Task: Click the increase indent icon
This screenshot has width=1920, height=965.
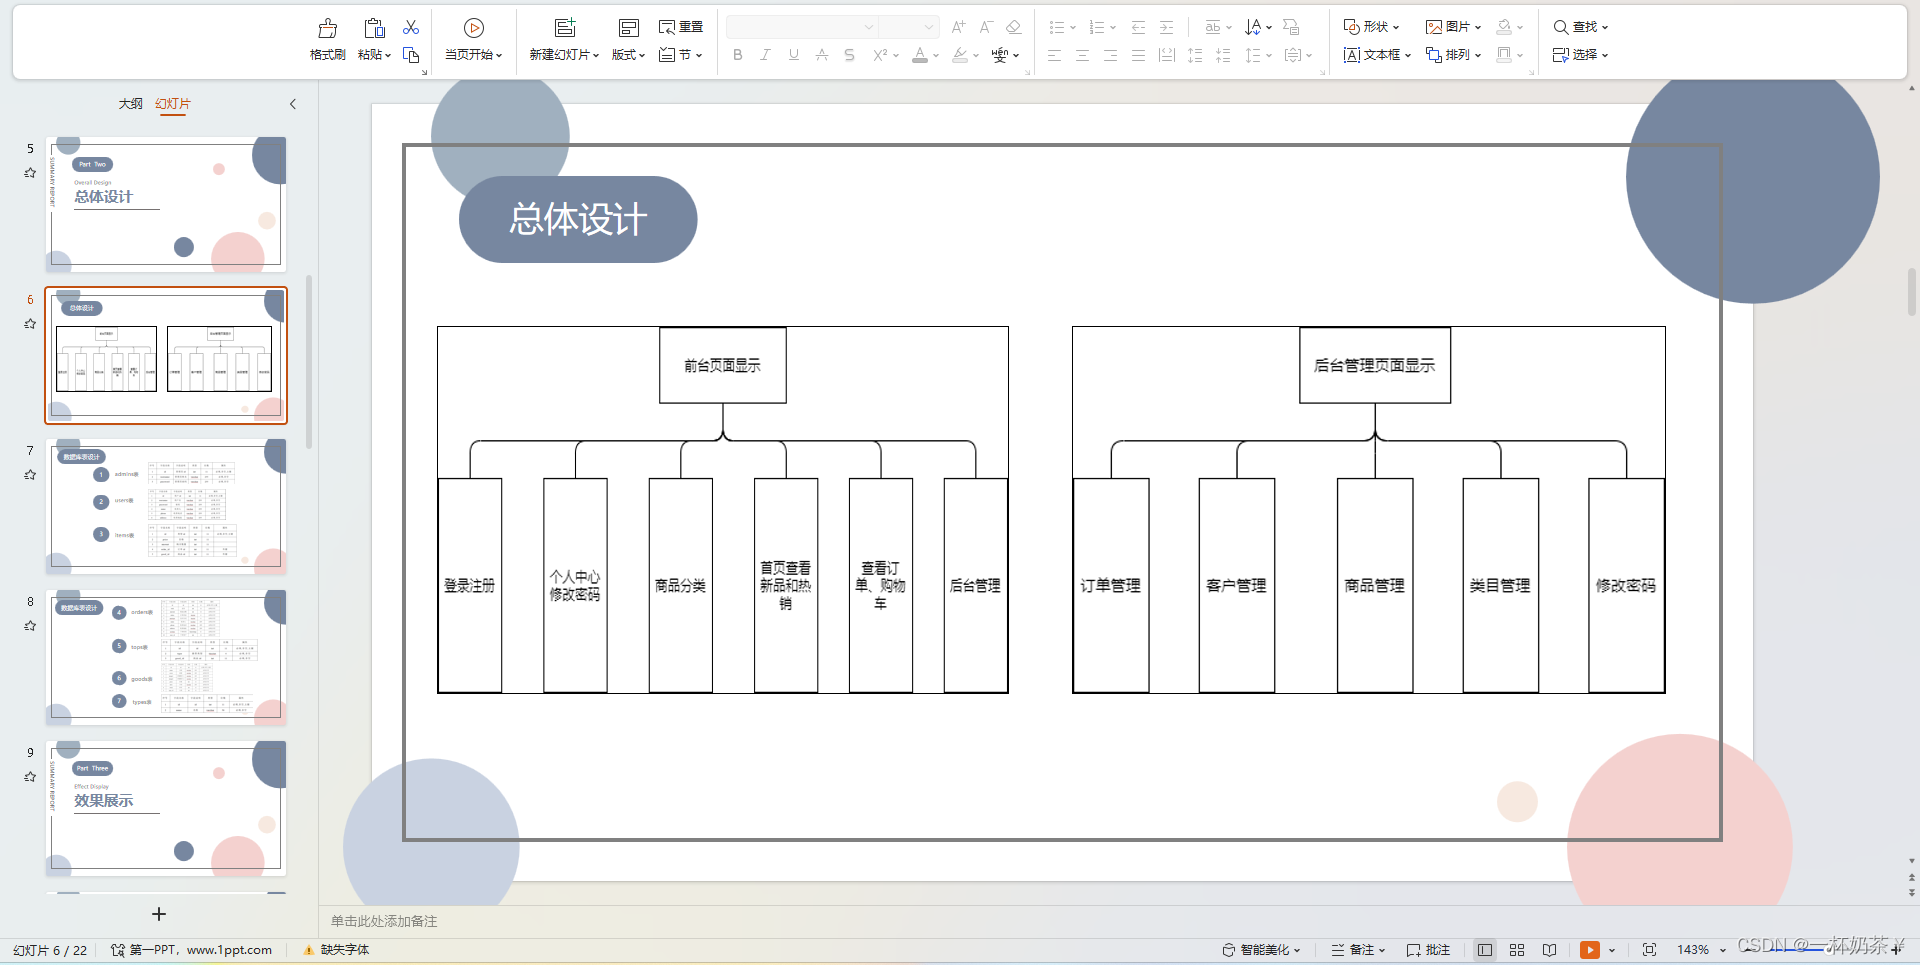Action: tap(1166, 27)
